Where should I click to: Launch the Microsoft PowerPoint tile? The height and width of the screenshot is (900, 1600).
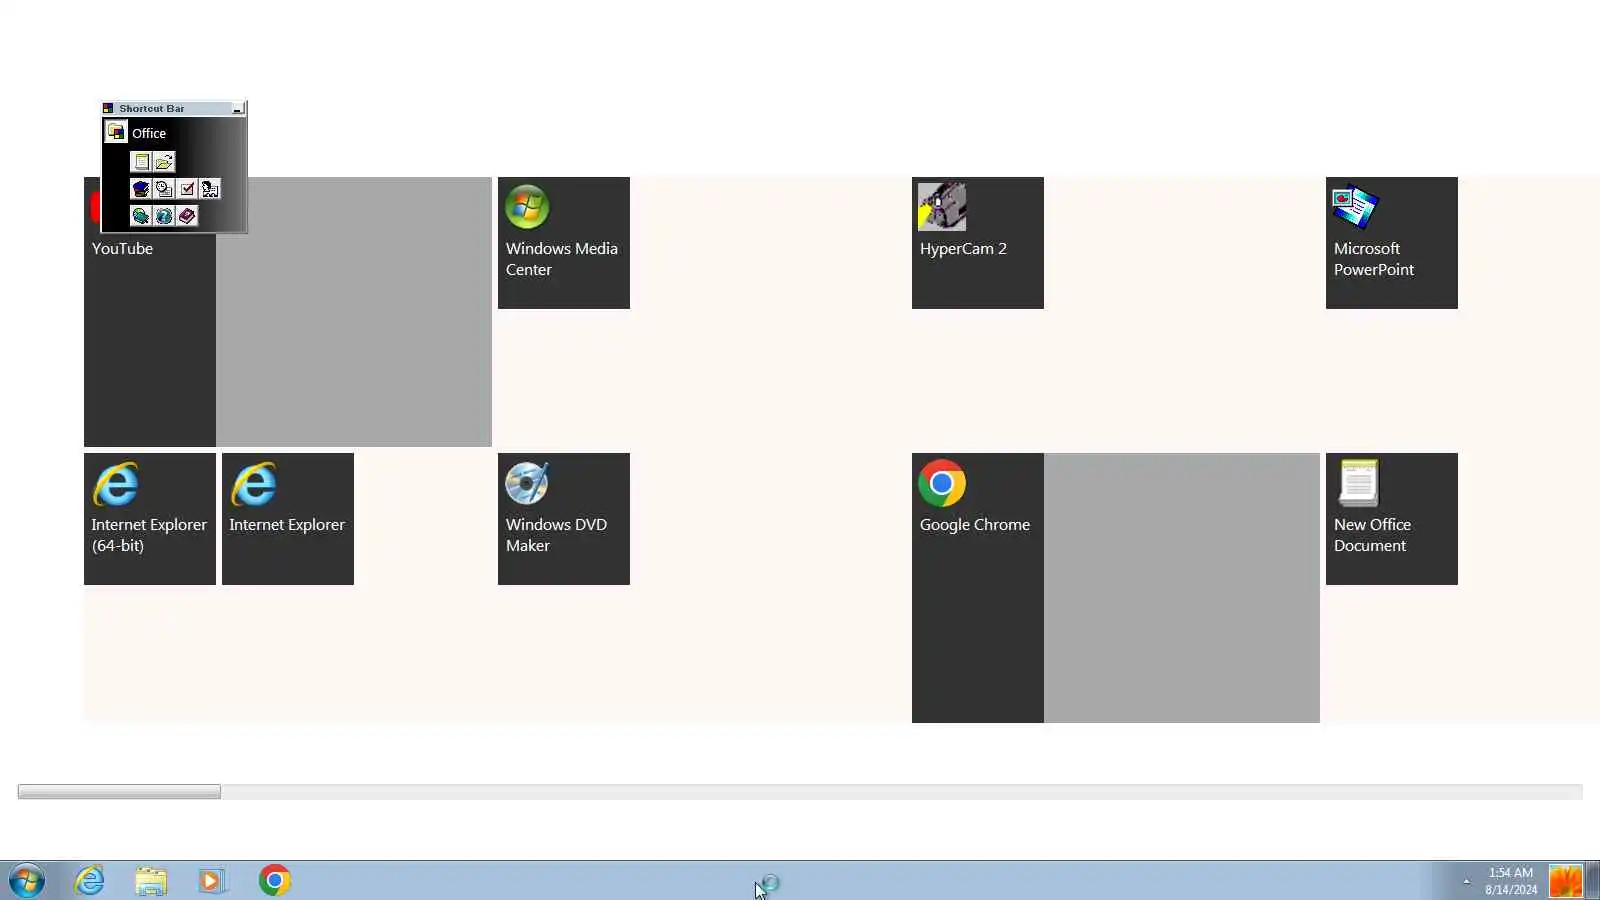pos(1392,243)
